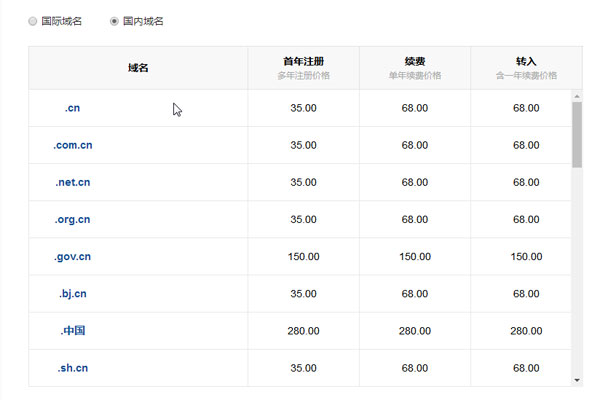Open the .com.cn domain link
Viewport: 600px width, 400px height.
[x=72, y=145]
